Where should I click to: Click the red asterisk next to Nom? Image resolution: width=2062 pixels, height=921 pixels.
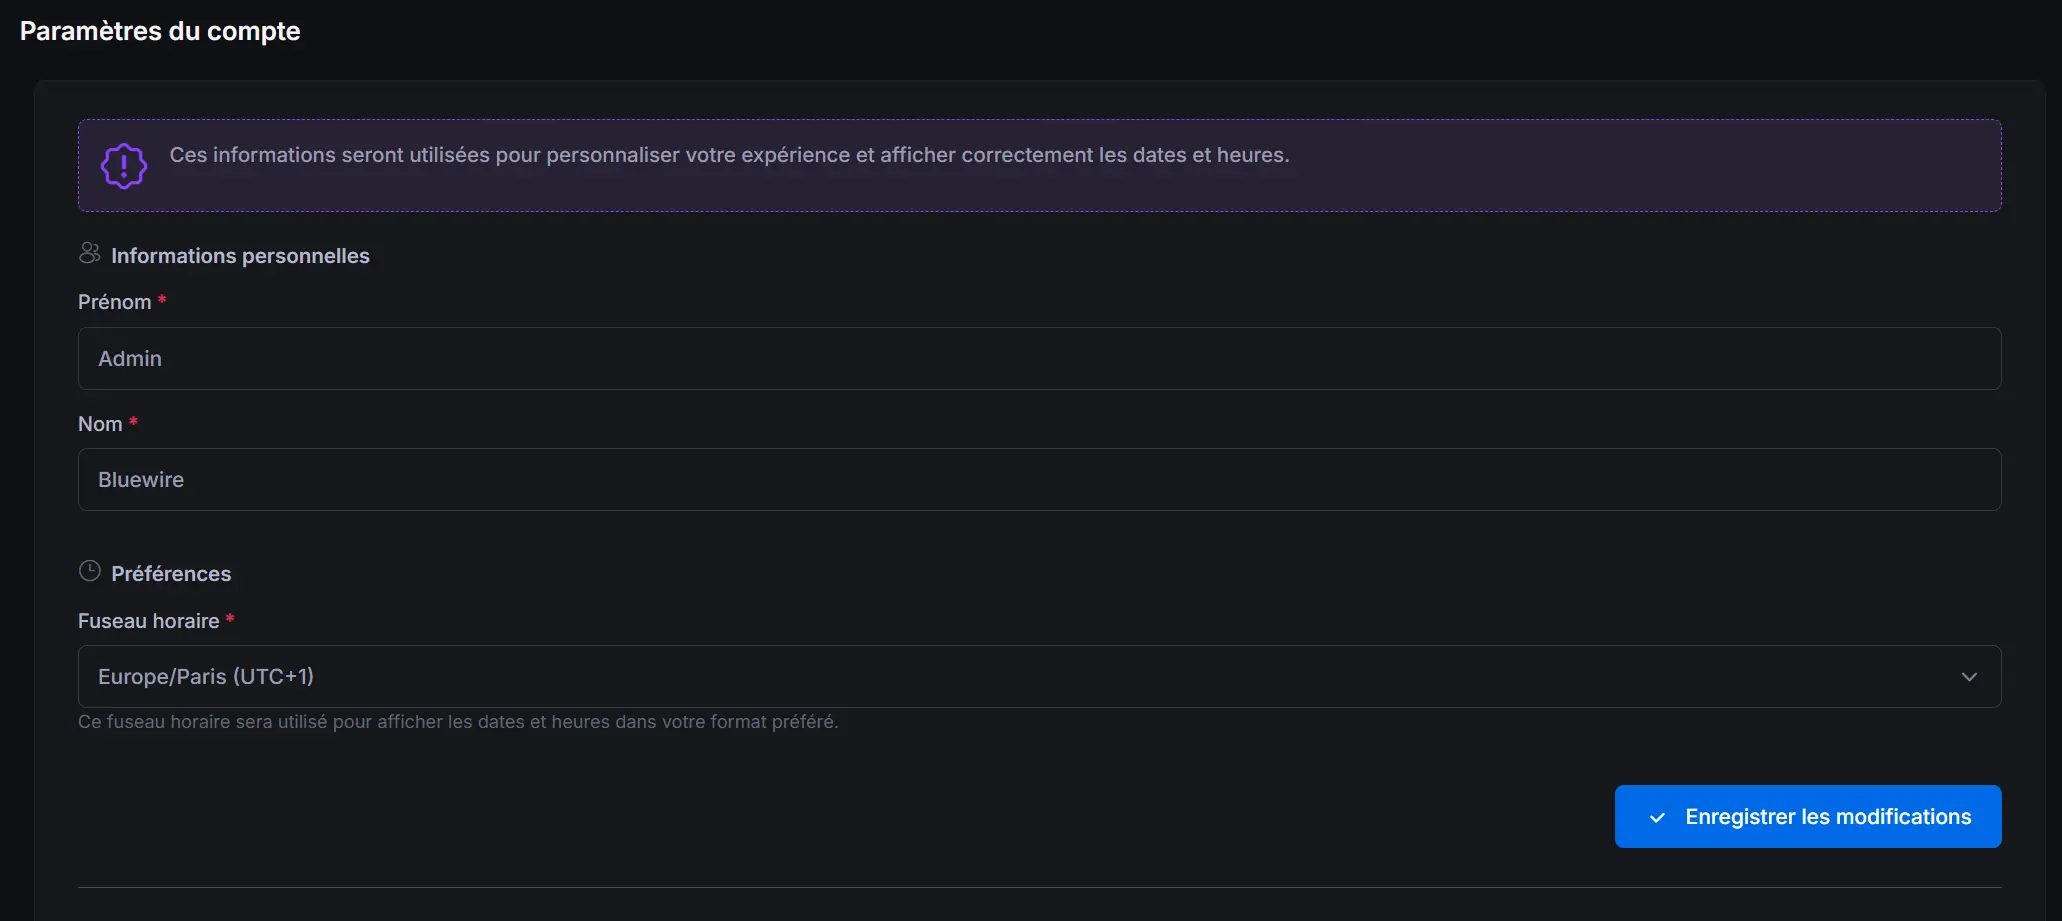point(133,422)
